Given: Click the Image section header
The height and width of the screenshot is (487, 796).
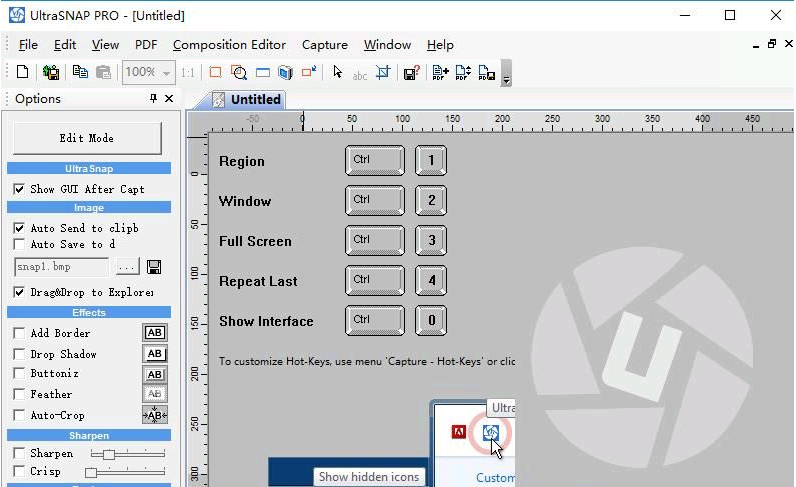Looking at the screenshot, I should [89, 207].
